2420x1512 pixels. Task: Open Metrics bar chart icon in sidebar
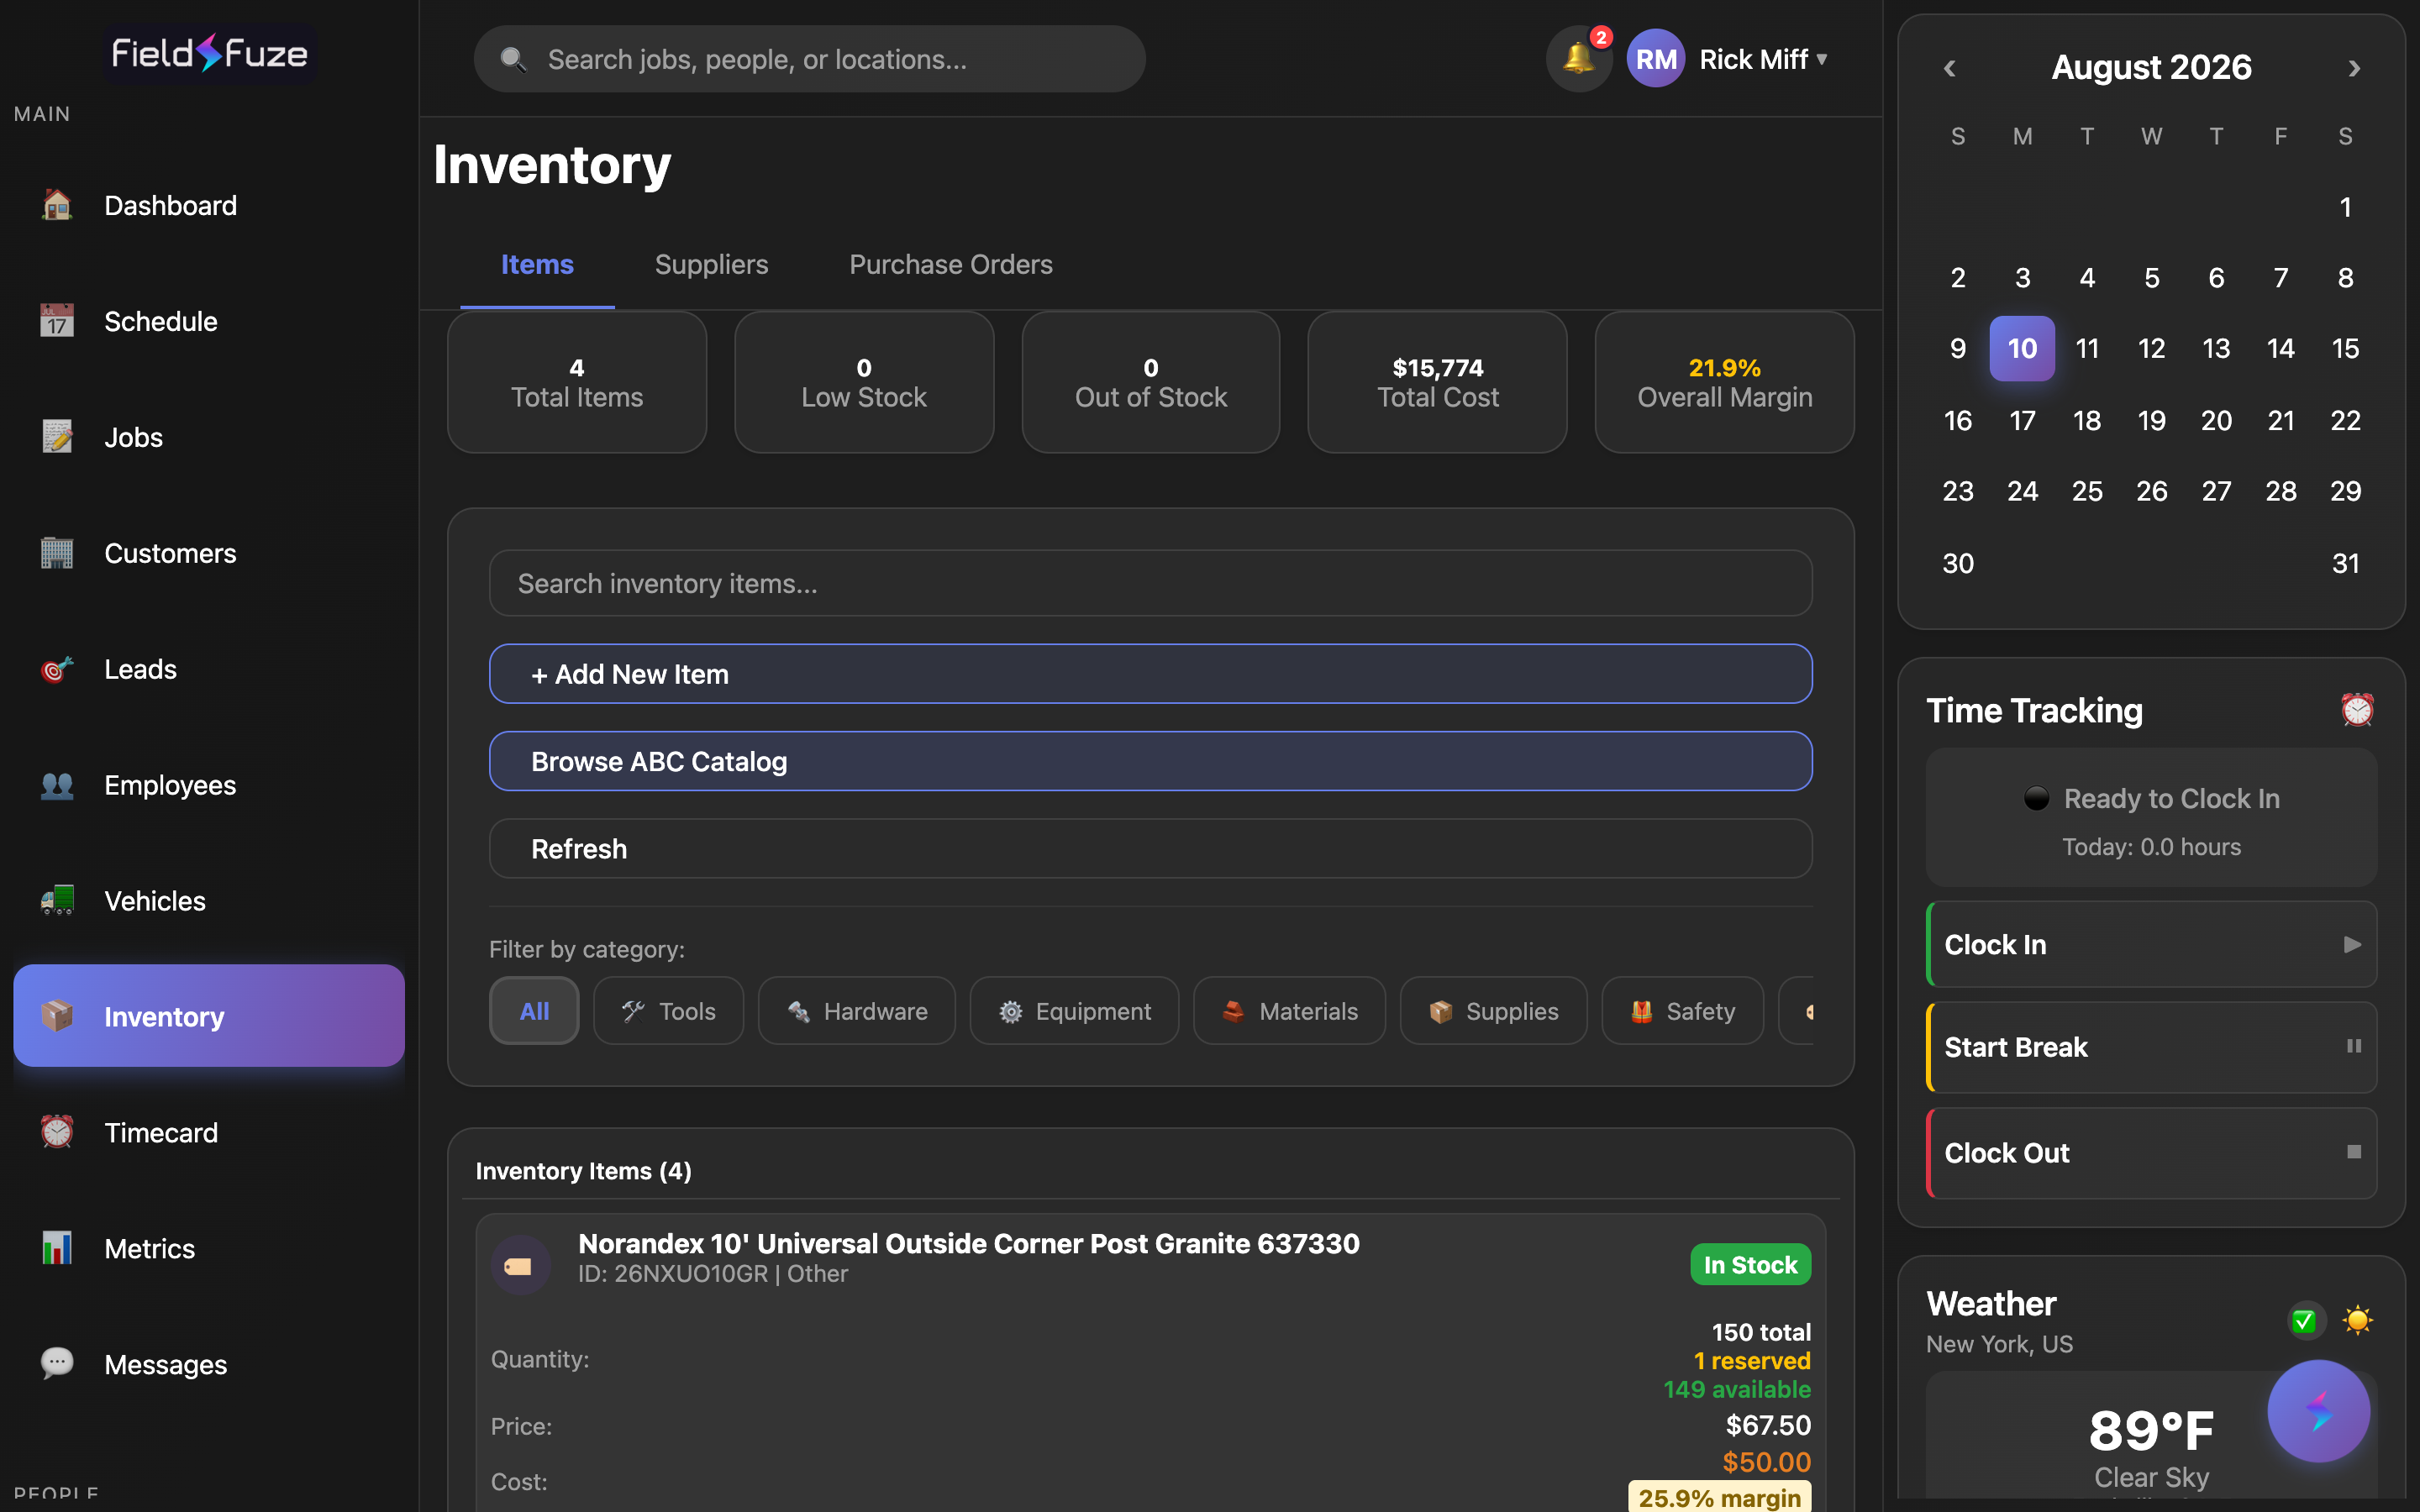coord(57,1248)
